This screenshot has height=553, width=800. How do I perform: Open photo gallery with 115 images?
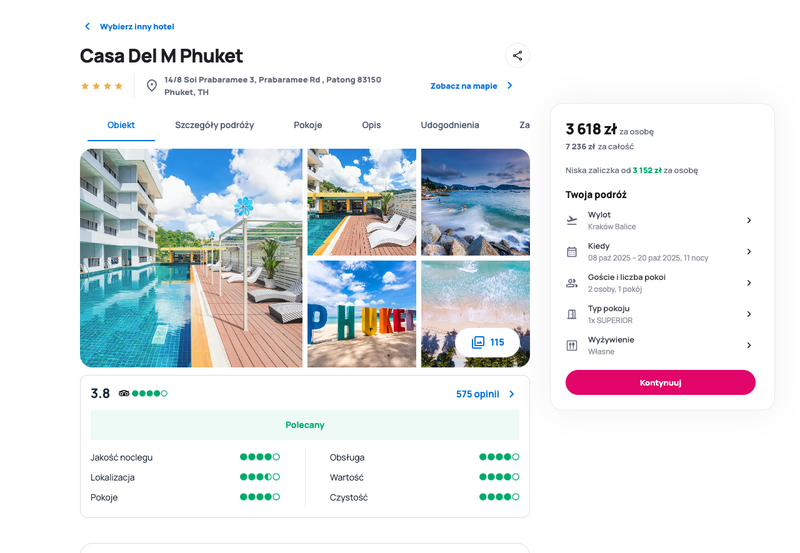point(488,342)
